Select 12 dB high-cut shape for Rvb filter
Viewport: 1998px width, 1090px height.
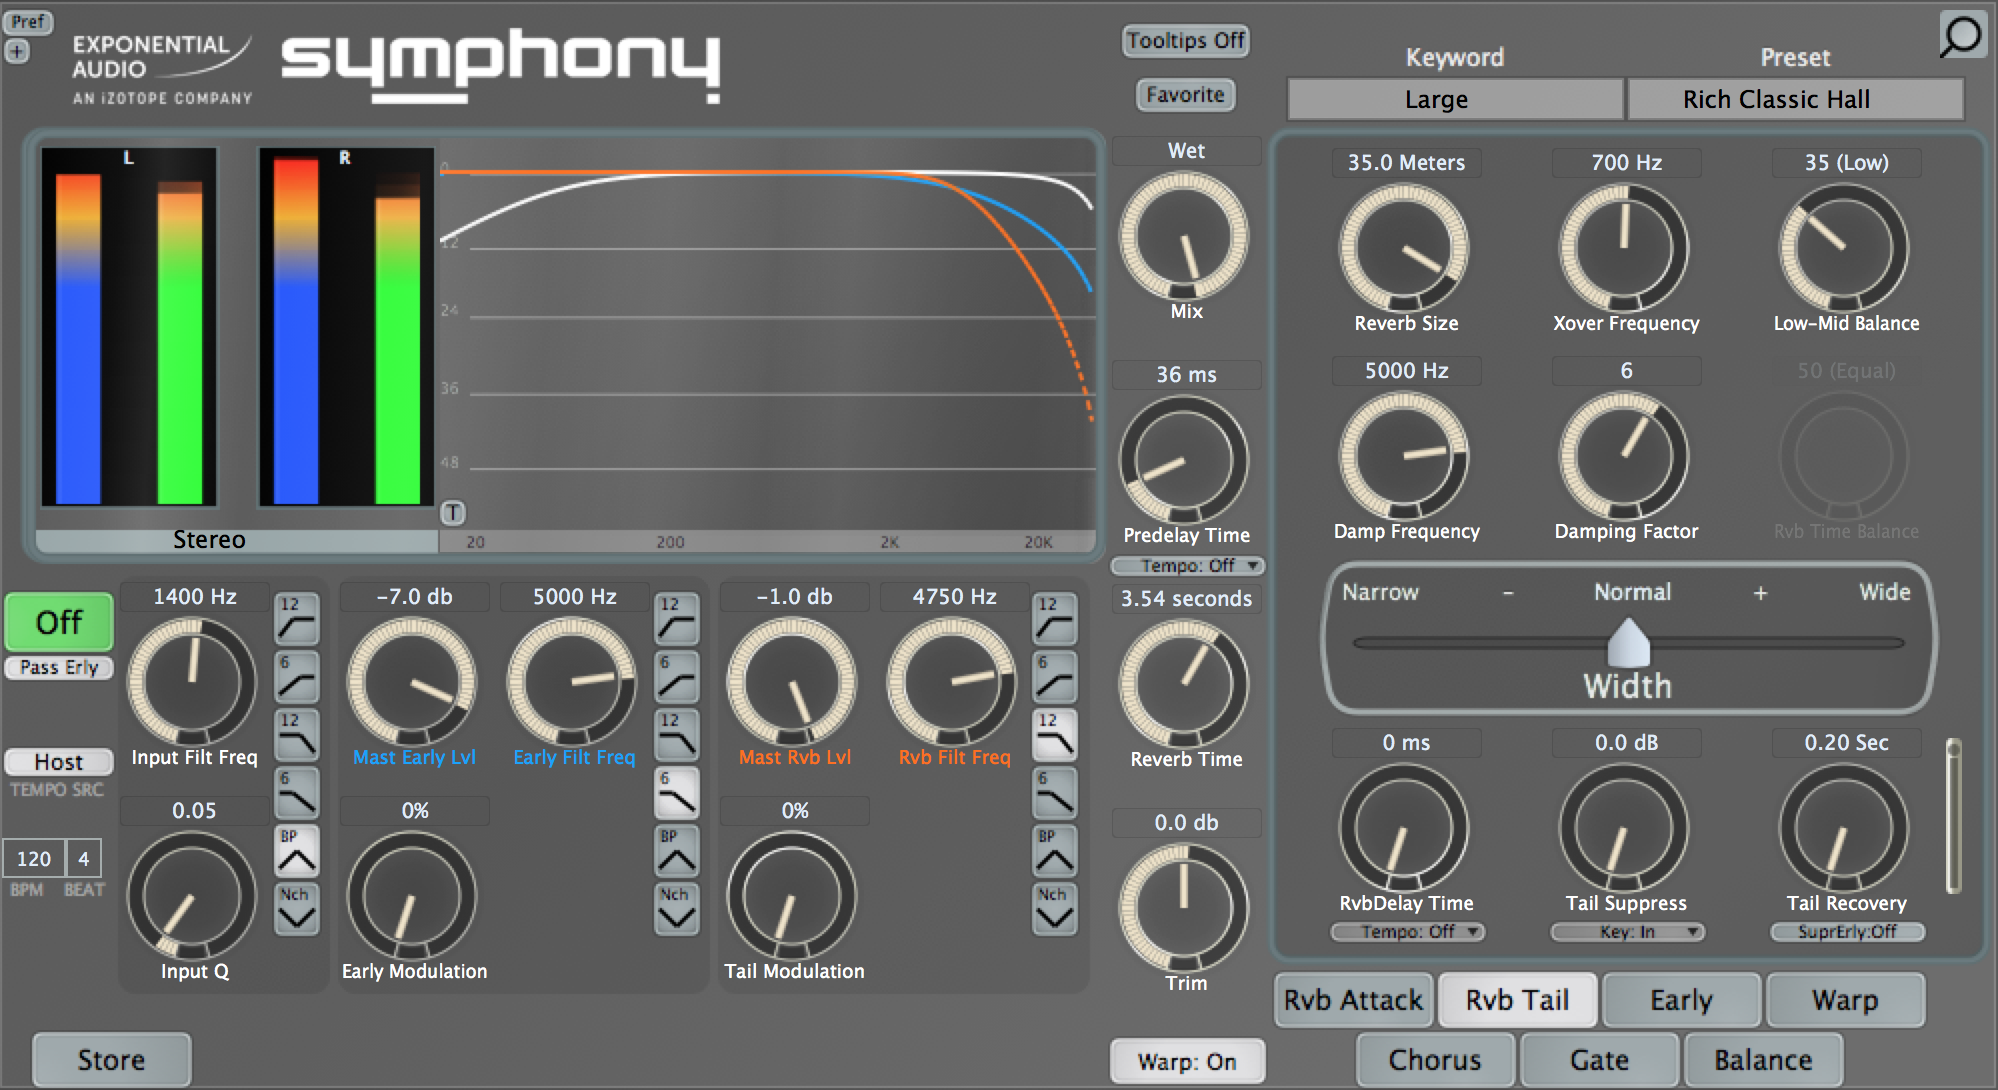coord(1055,735)
